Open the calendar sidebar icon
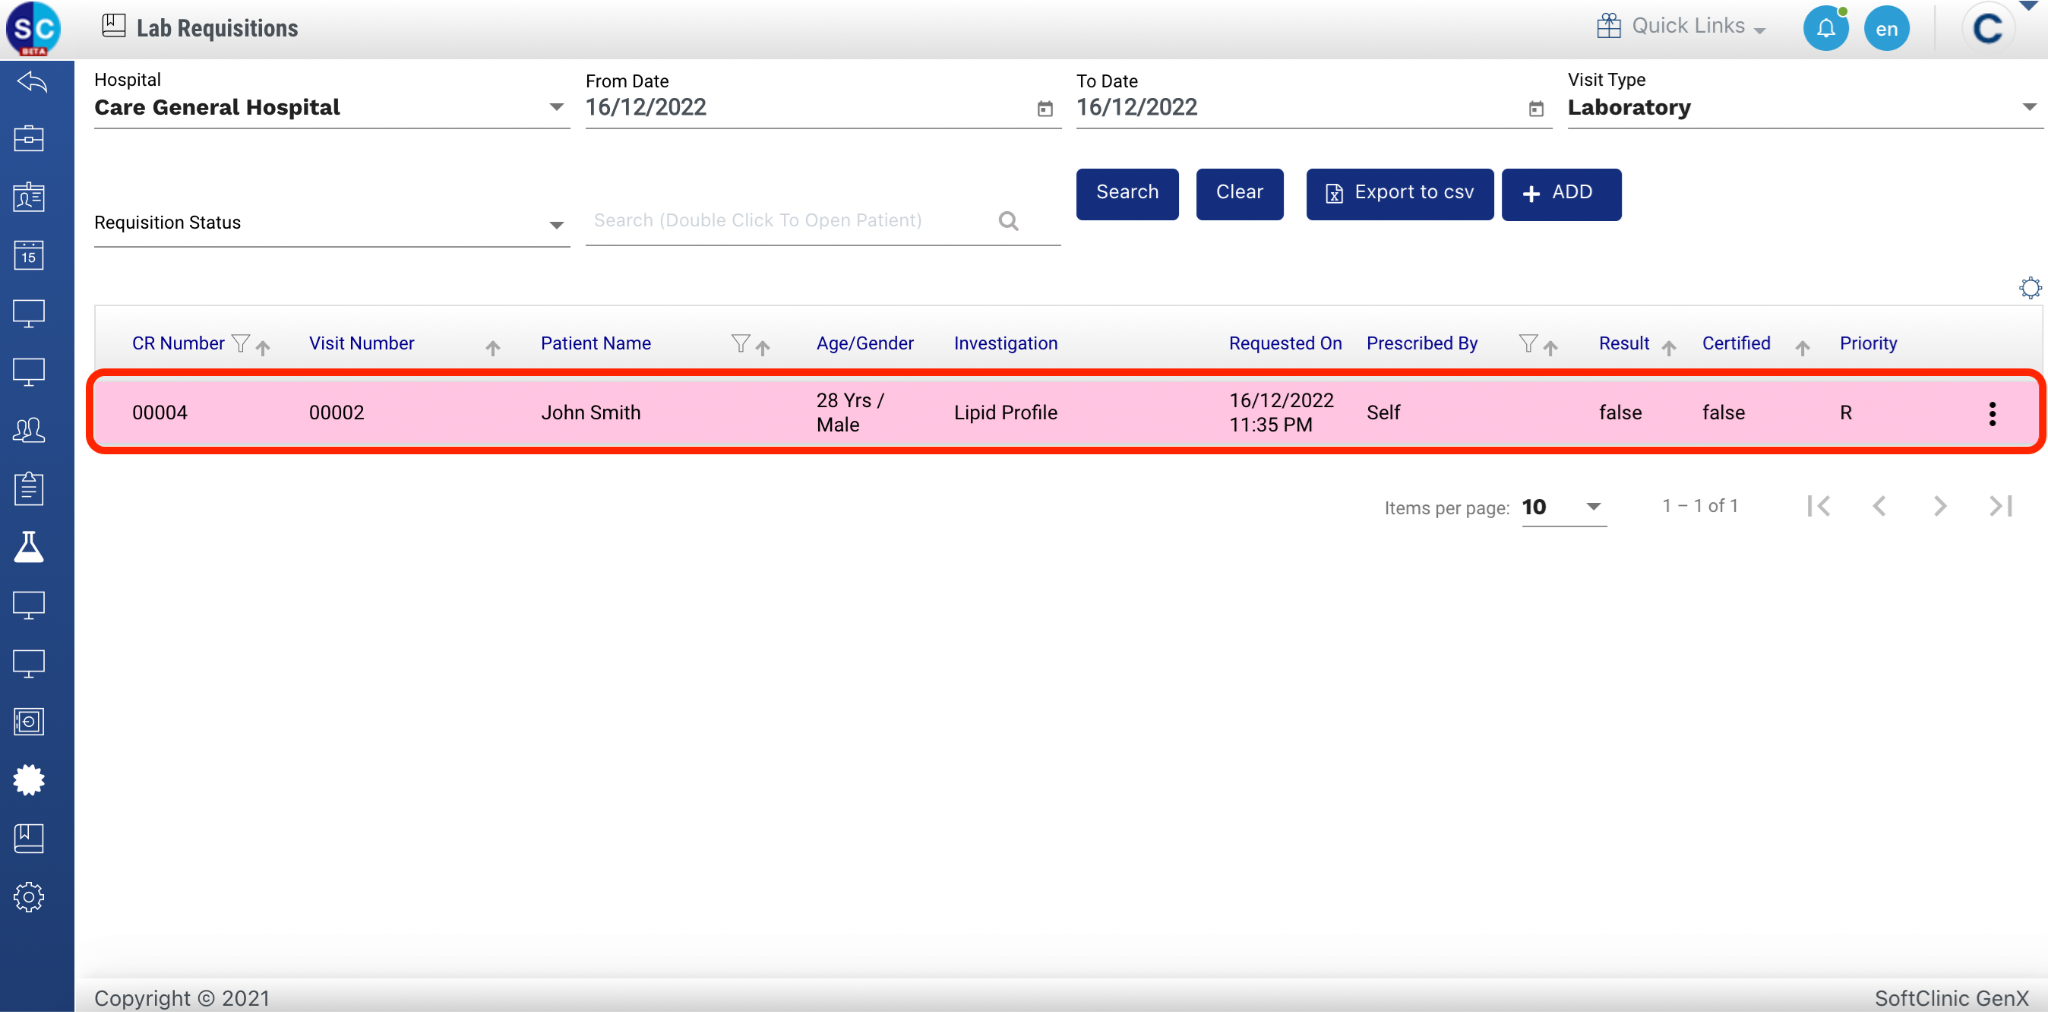 [29, 256]
